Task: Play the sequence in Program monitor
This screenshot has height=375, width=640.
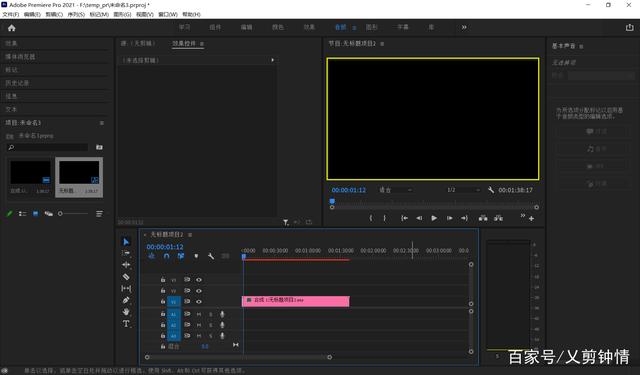Action: (434, 218)
